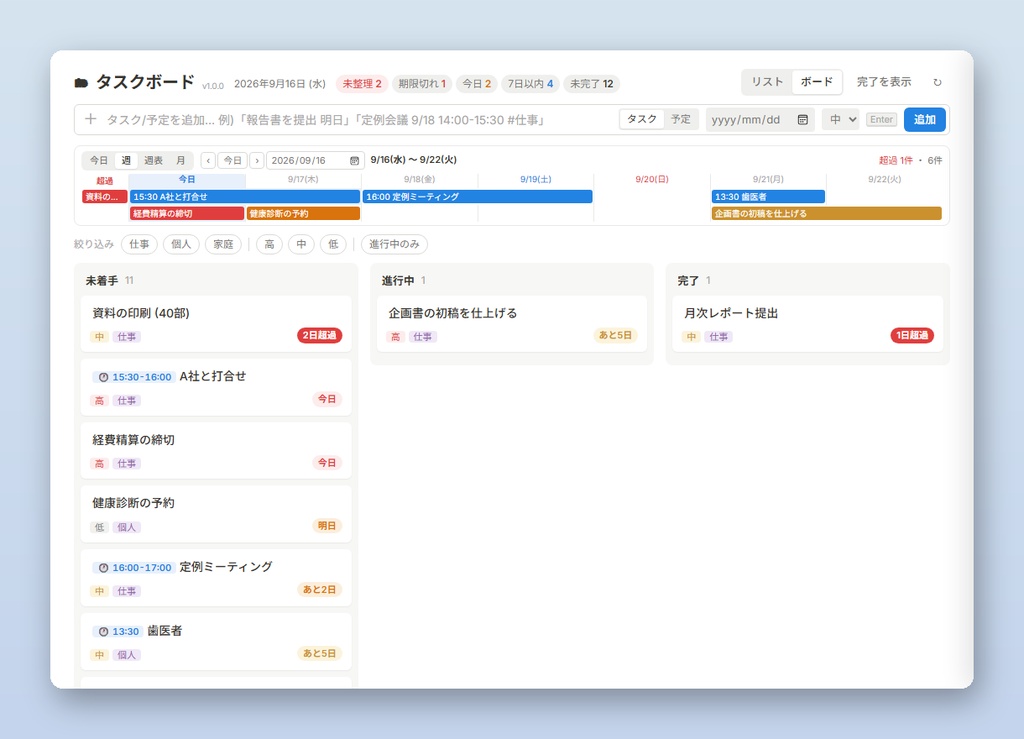1024x739 pixels.
Task: Go to next week with right arrow
Action: click(257, 161)
